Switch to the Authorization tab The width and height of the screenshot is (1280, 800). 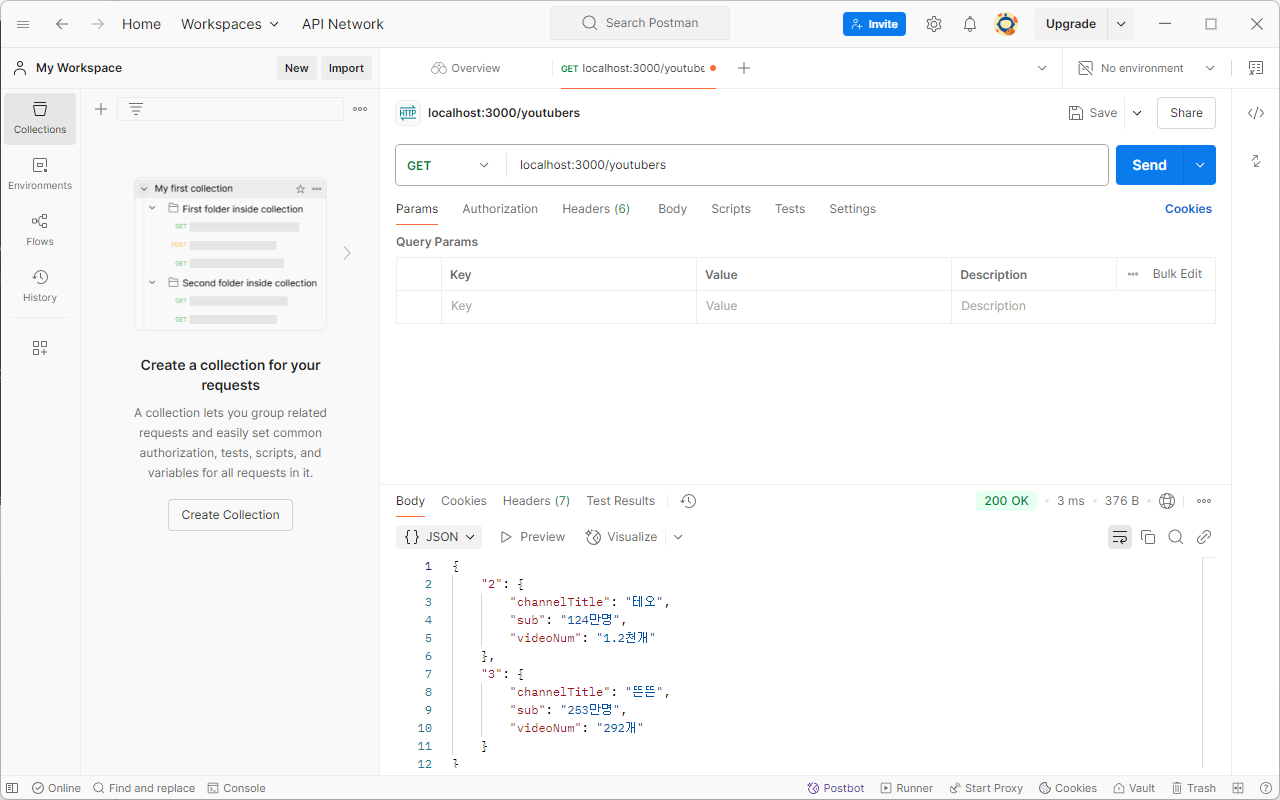(x=500, y=209)
